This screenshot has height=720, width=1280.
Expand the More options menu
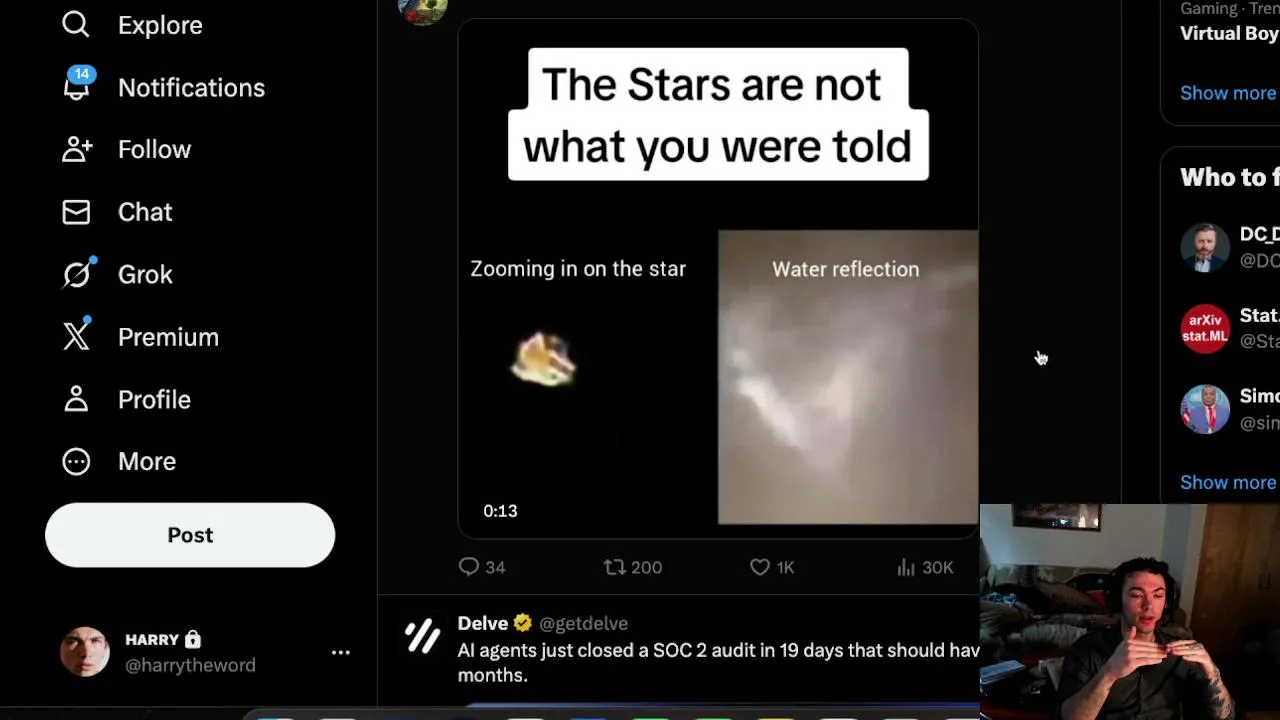tap(76, 461)
